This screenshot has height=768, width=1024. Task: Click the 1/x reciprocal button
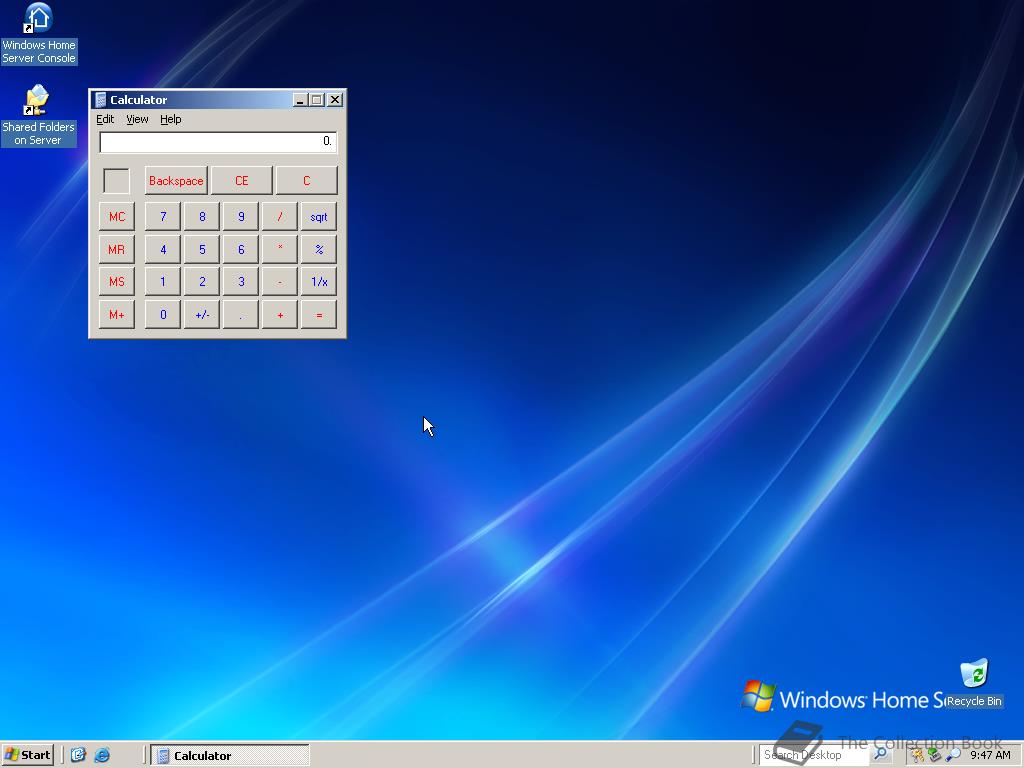pos(319,282)
